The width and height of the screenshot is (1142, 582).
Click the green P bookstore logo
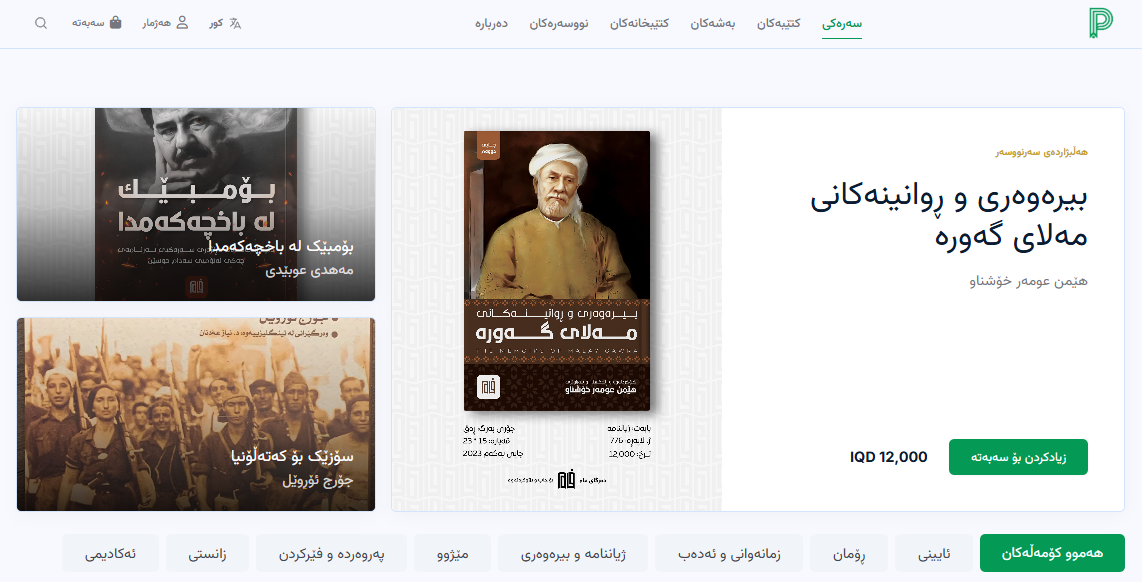click(1100, 23)
